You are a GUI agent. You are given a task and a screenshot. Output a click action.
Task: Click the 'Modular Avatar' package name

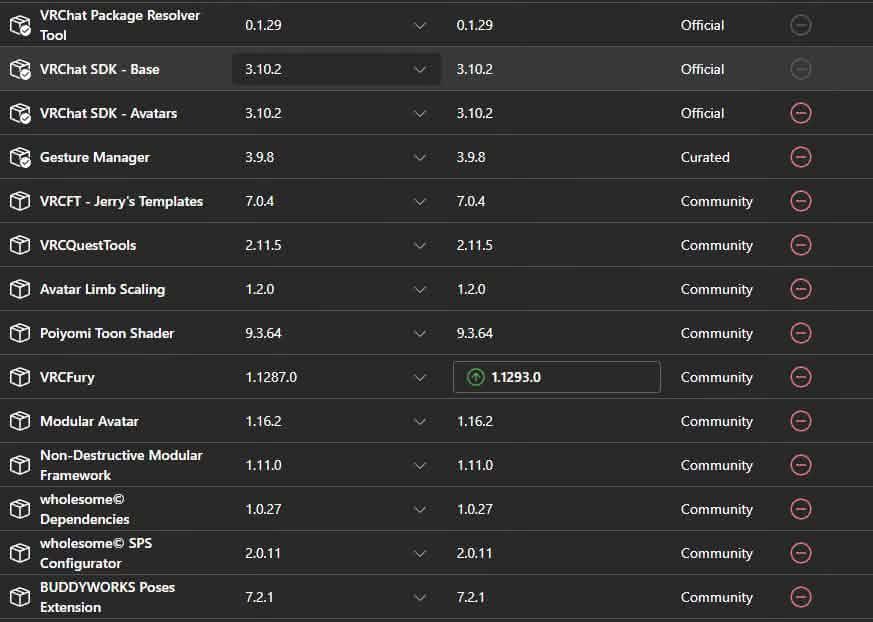pos(89,421)
